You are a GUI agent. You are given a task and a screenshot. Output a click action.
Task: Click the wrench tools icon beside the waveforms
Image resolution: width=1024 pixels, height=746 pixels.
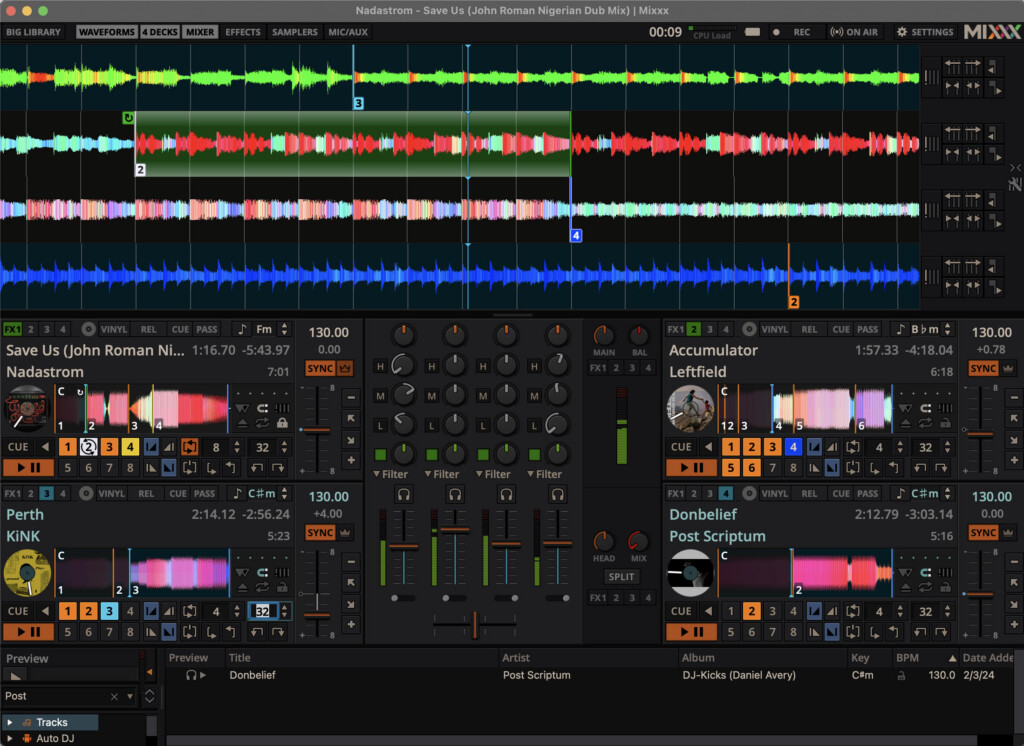pos(1015,184)
